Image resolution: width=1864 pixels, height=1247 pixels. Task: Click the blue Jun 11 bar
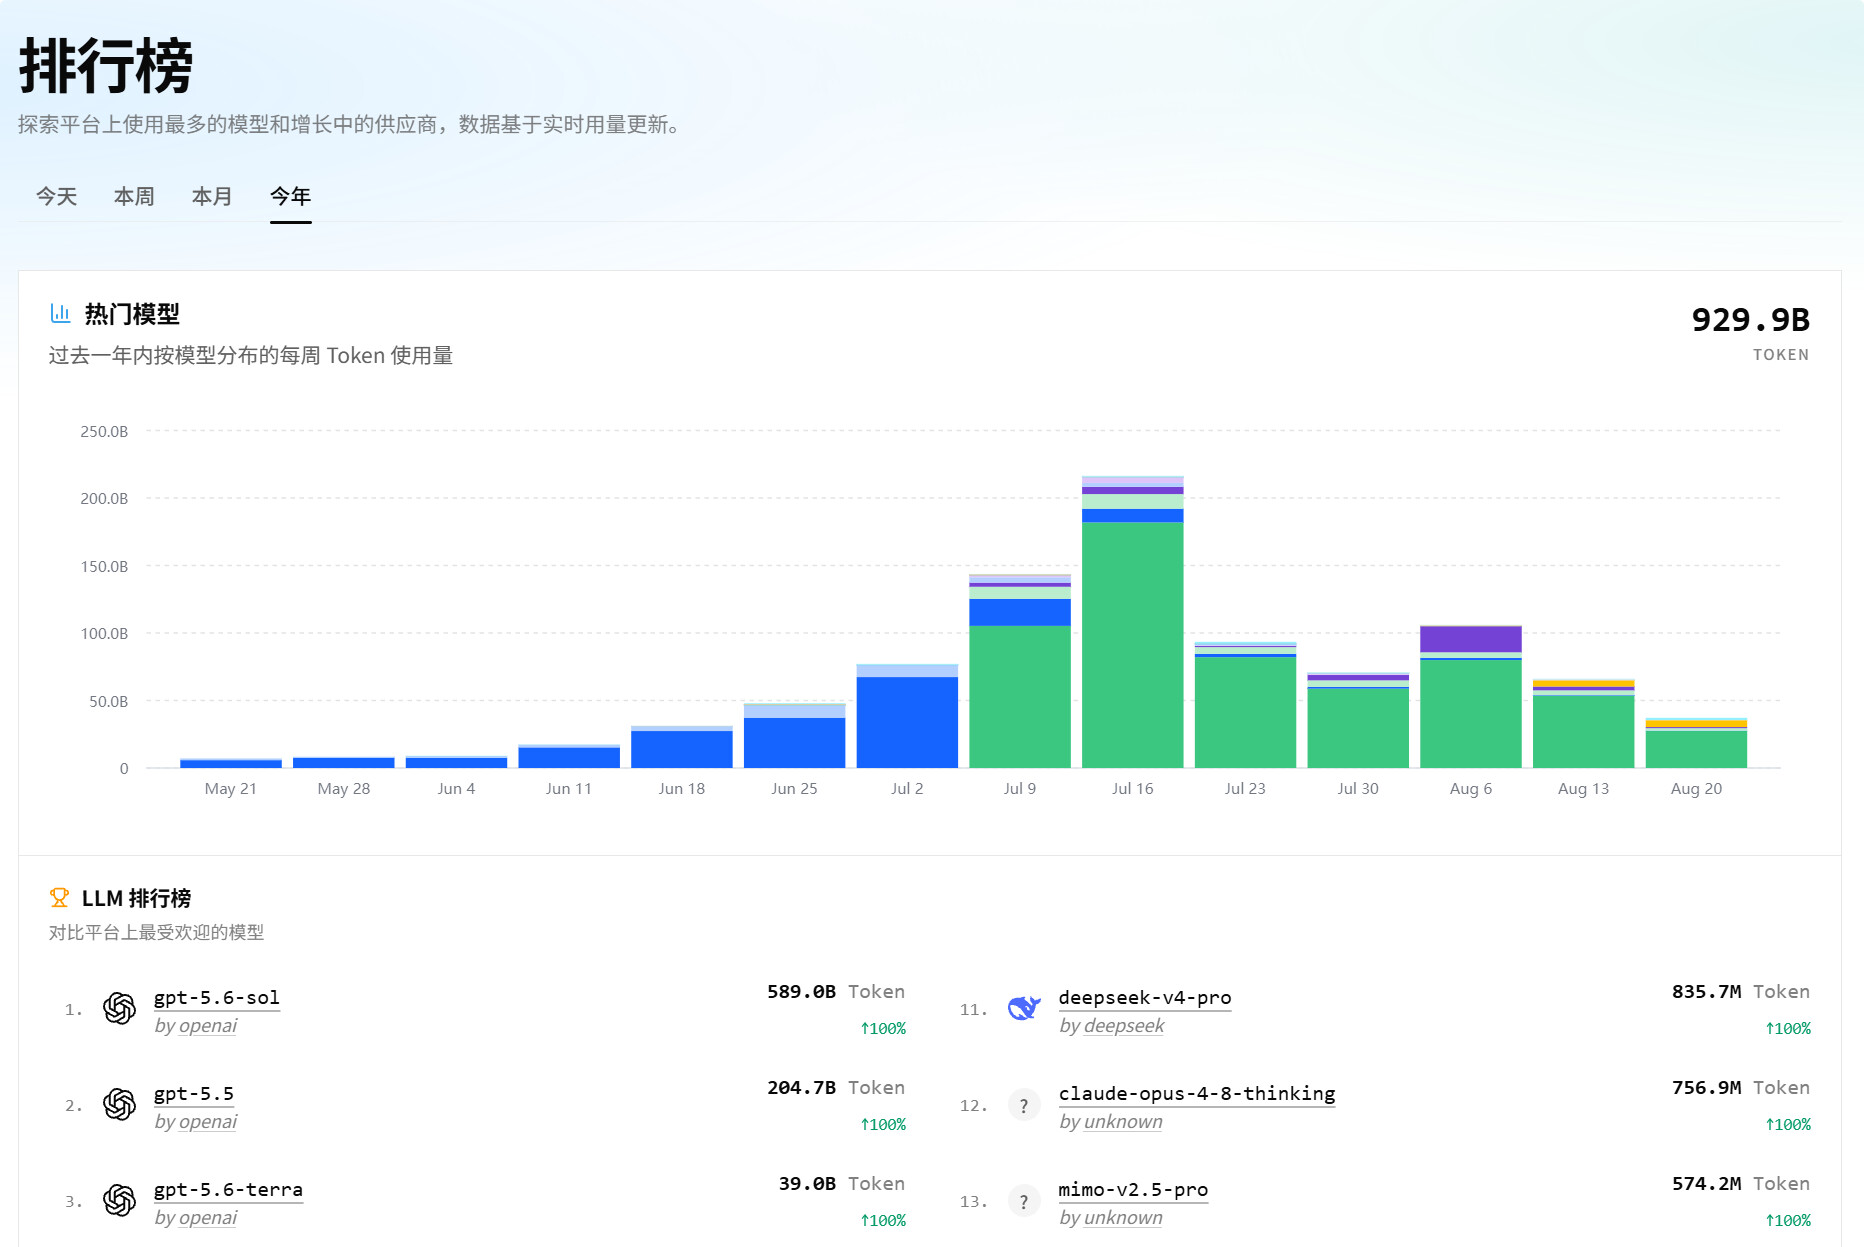click(x=569, y=758)
